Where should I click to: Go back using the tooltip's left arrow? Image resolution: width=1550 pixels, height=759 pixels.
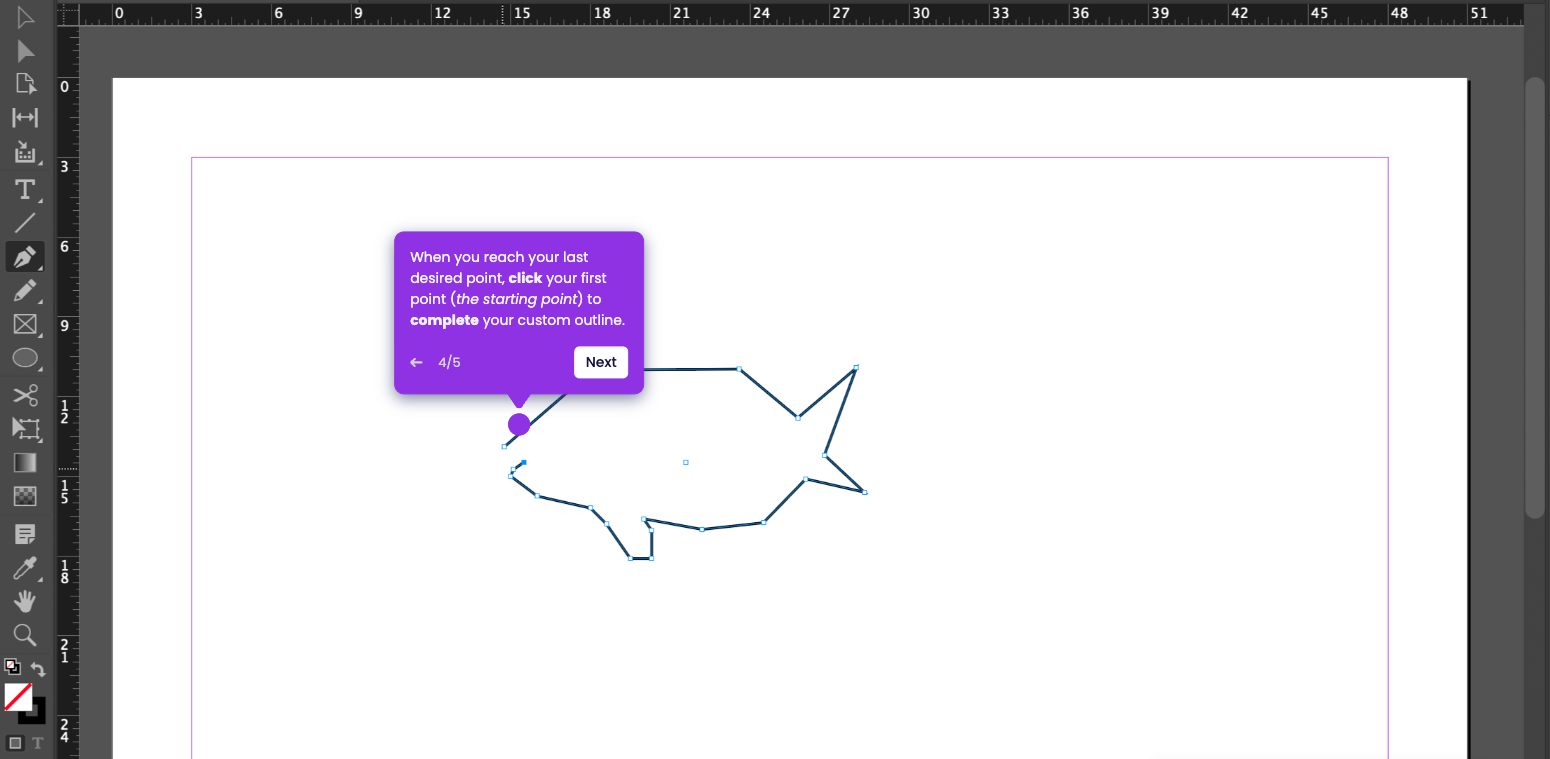tap(417, 362)
